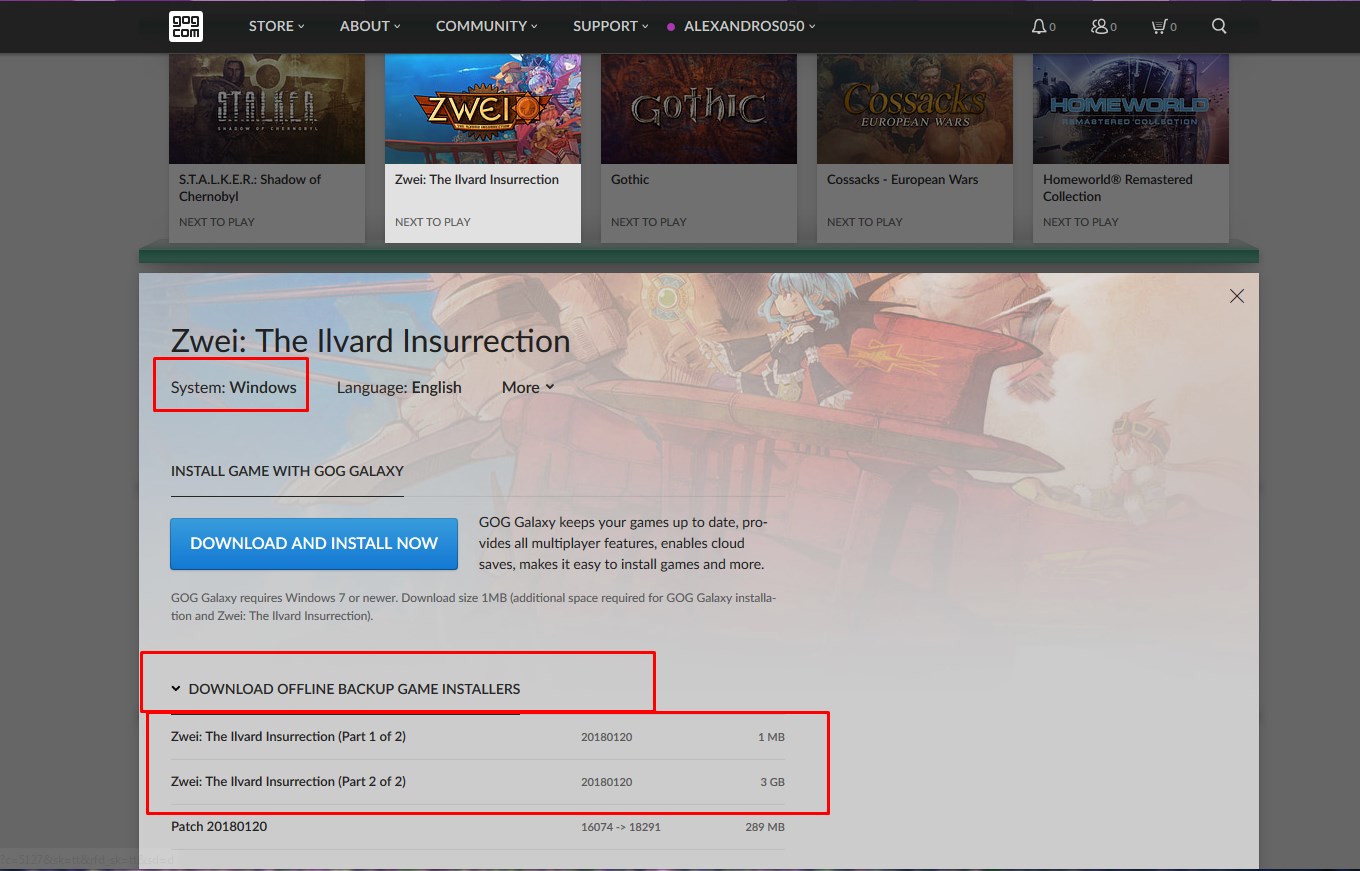
Task: Open the COMMUNITY menu
Action: 487,26
